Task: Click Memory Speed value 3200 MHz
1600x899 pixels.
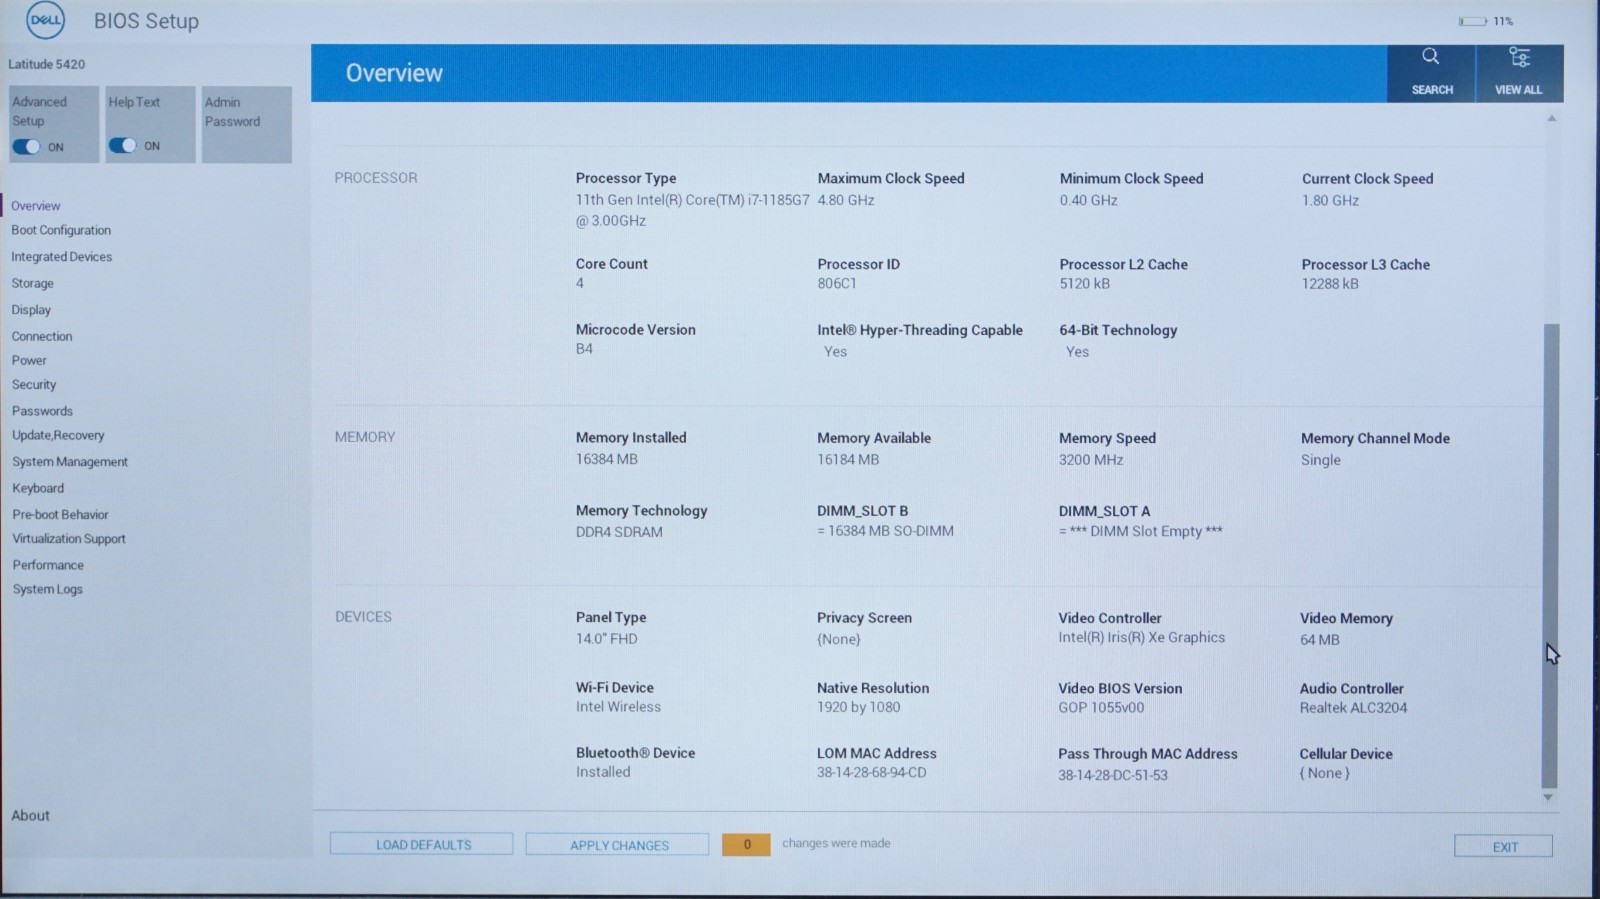Action: click(x=1091, y=460)
